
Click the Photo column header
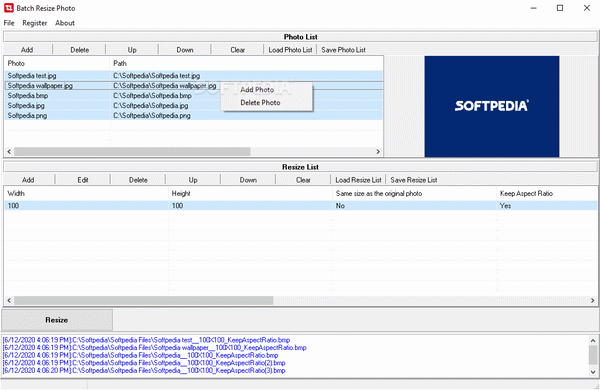[57, 64]
